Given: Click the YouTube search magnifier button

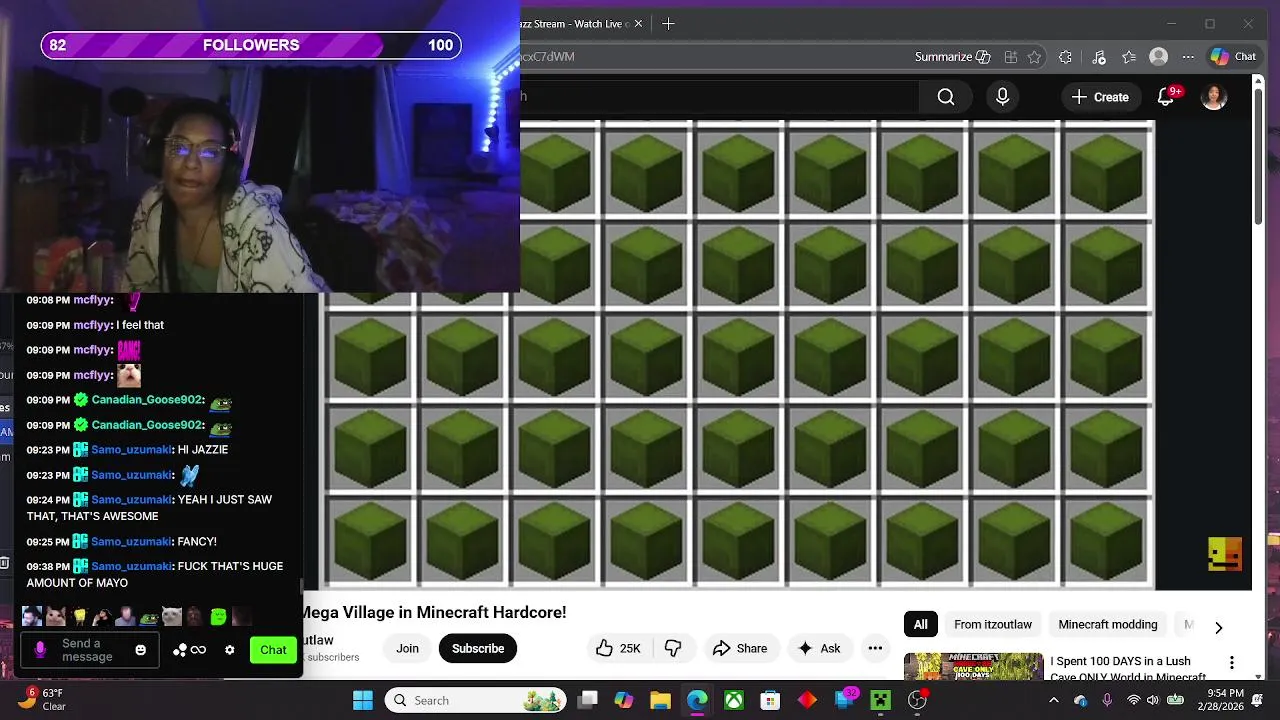Looking at the screenshot, I should tap(946, 97).
